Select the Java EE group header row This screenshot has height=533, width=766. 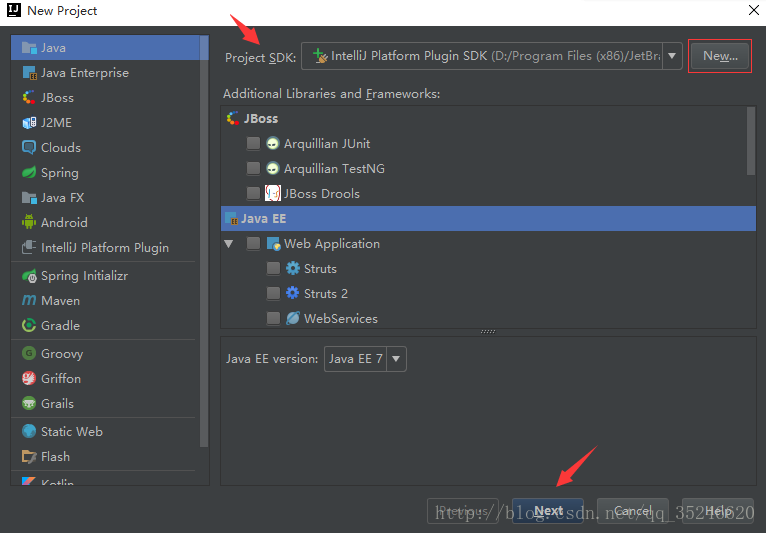(488, 218)
